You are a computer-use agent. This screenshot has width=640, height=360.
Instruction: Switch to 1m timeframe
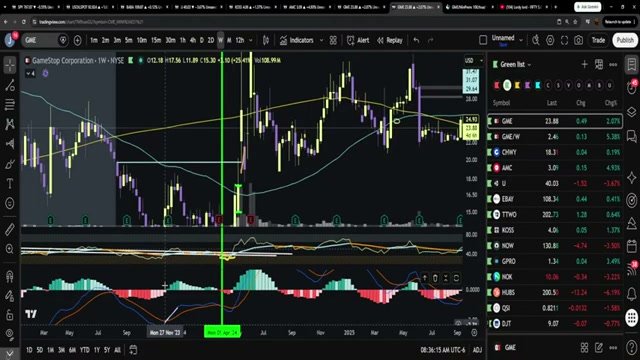click(94, 40)
